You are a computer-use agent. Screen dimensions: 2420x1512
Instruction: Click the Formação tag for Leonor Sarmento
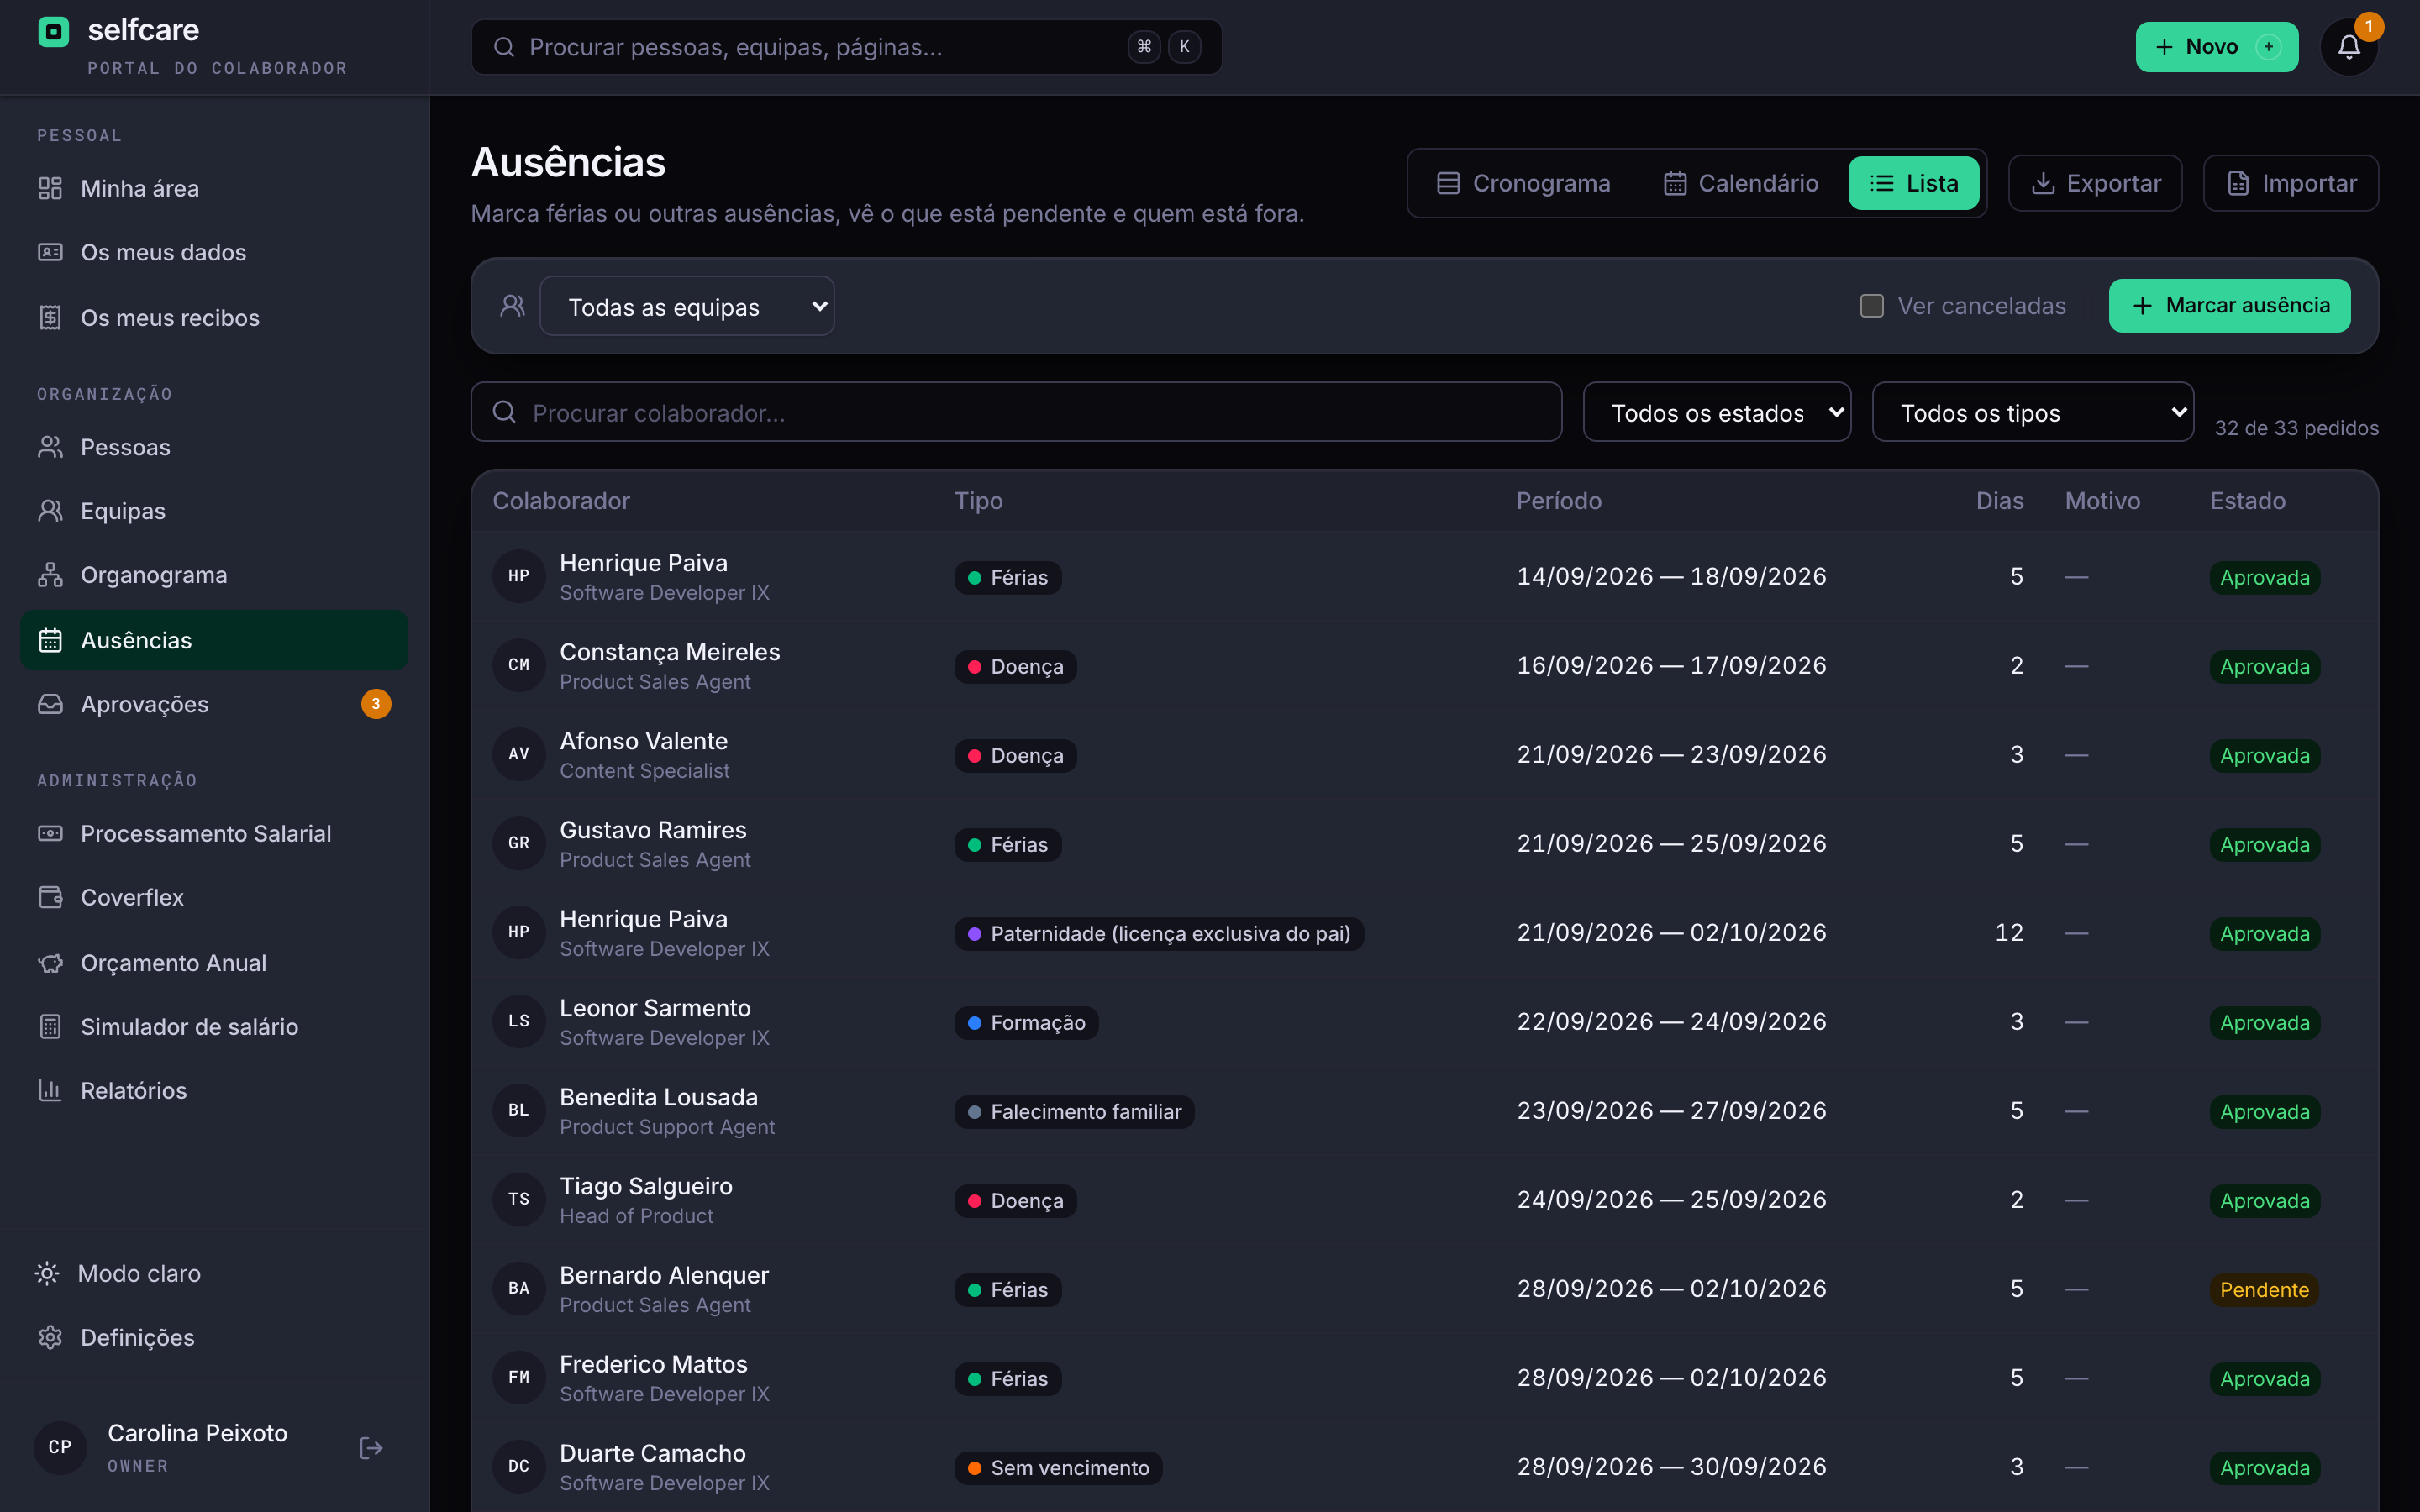[x=1026, y=1023]
